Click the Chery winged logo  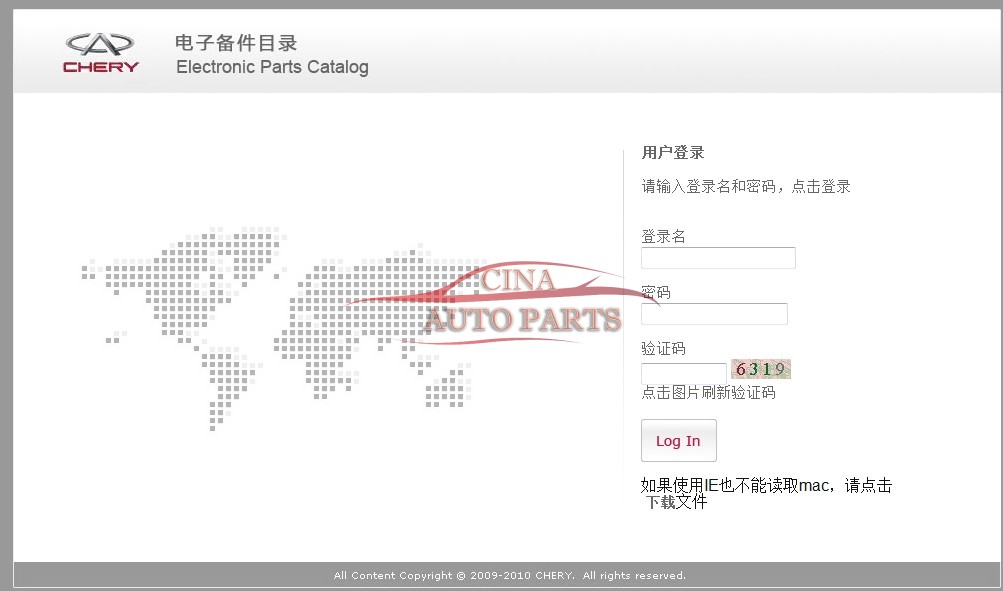coord(100,43)
